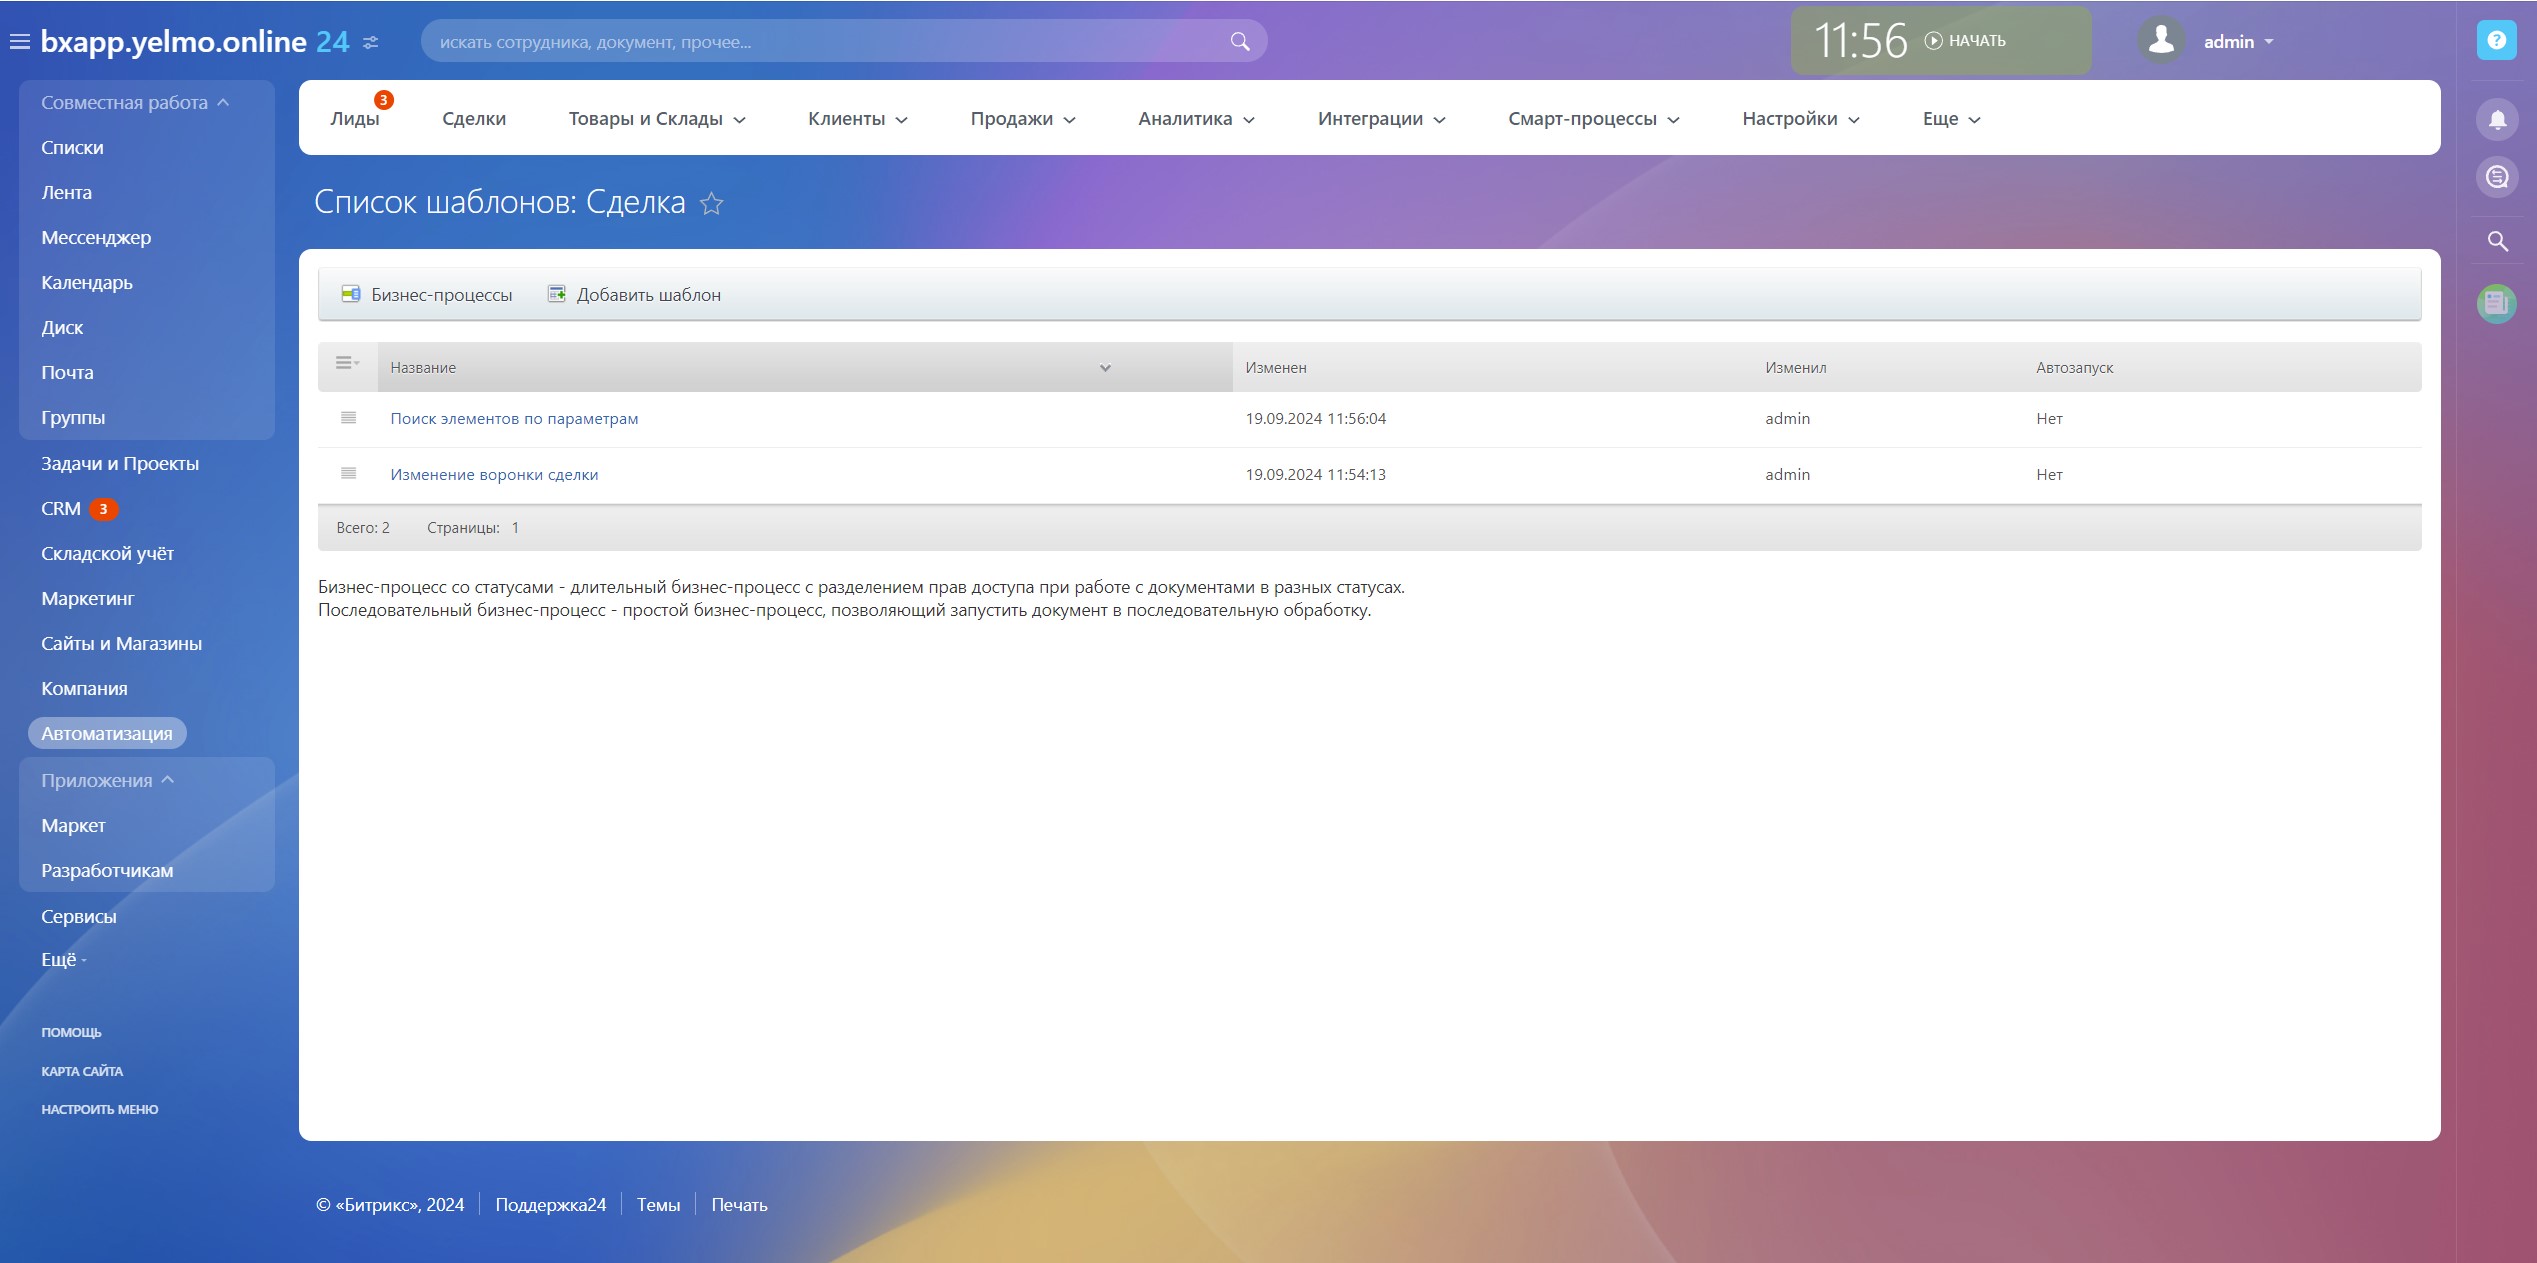Open the chat messages icon in the right panel
The width and height of the screenshot is (2537, 1263).
2496,178
